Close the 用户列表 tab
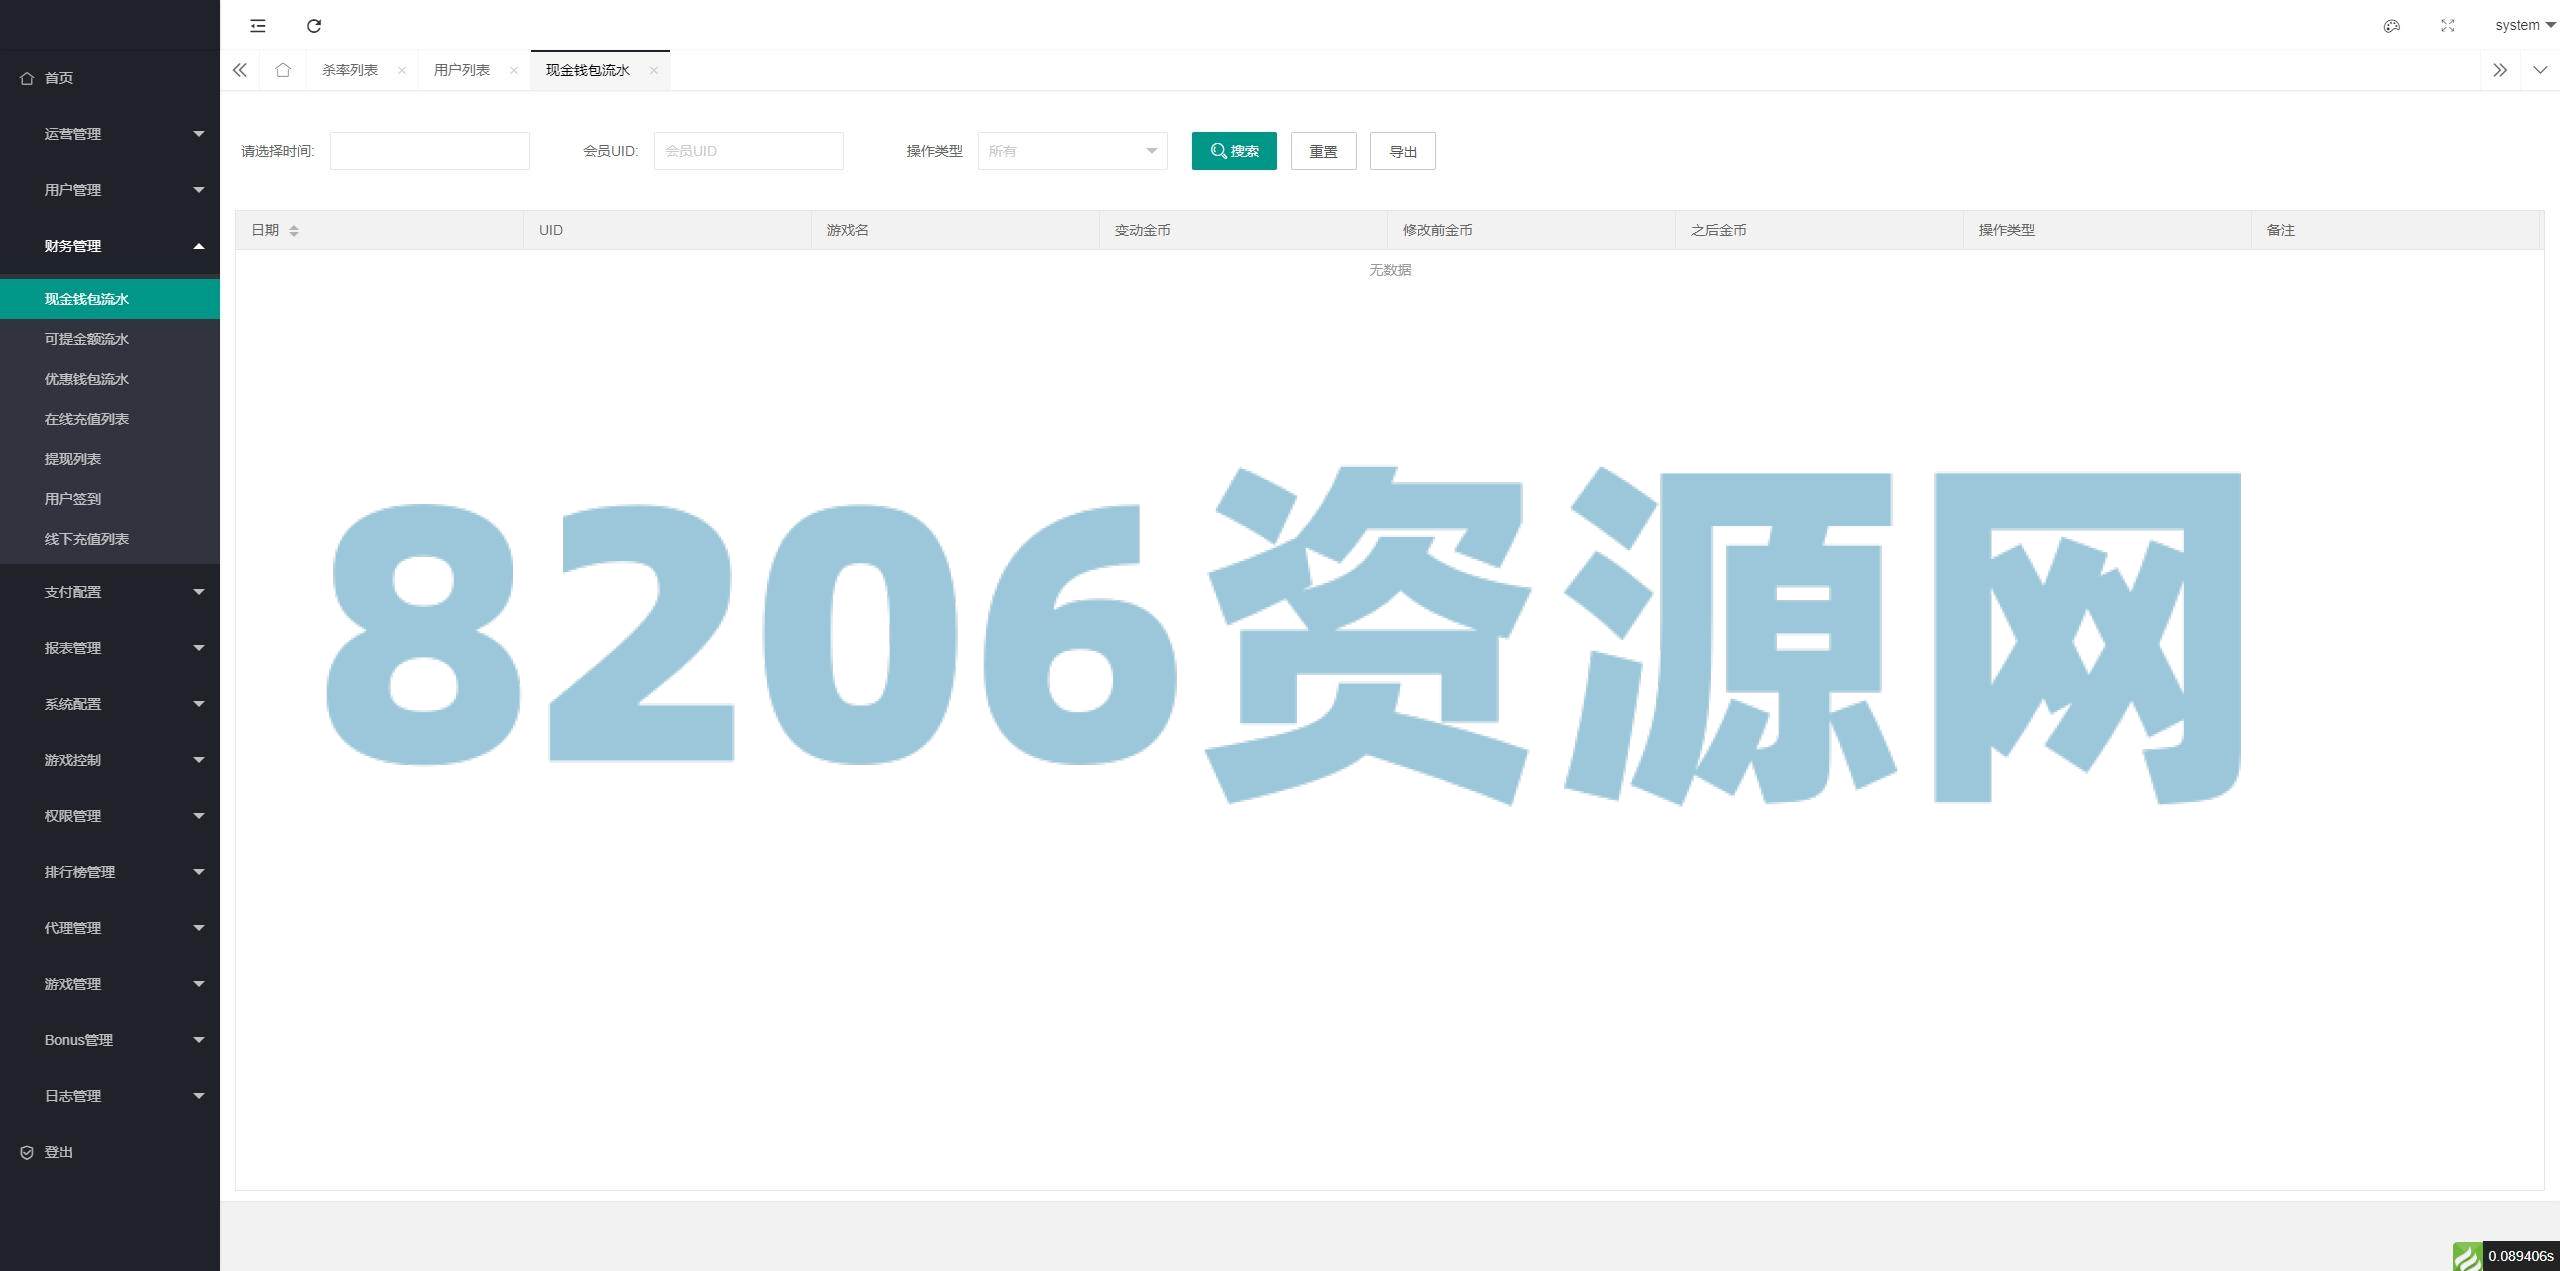This screenshot has height=1271, width=2560. [x=514, y=70]
